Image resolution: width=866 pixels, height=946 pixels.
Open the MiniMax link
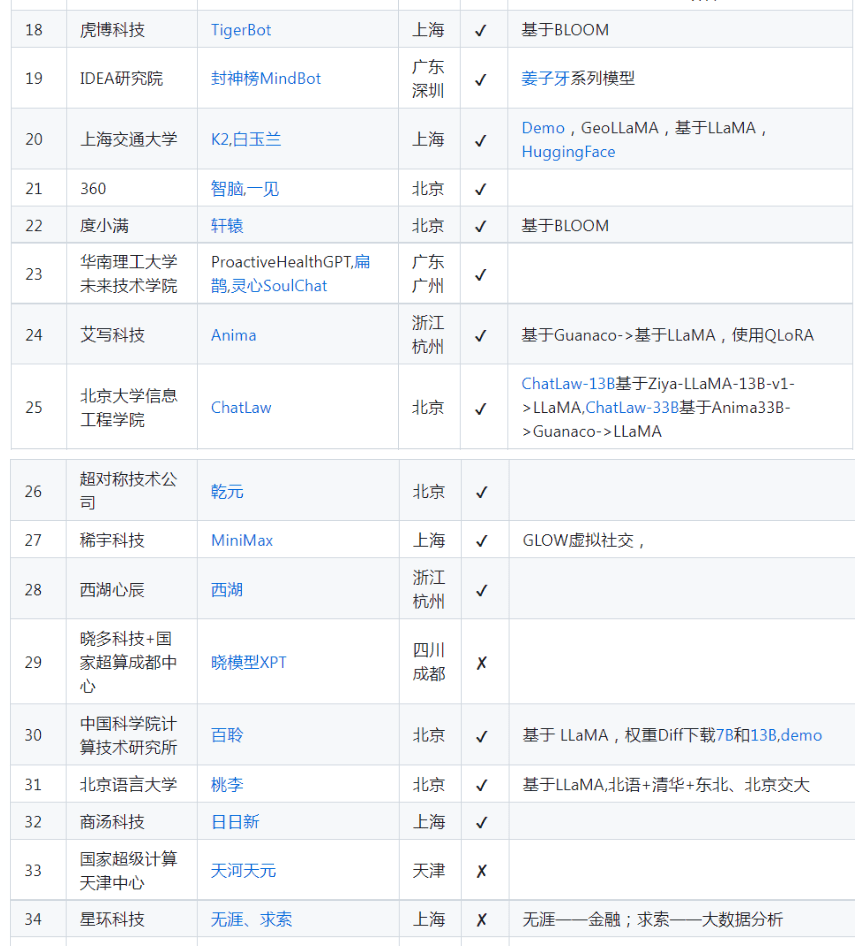(x=242, y=540)
